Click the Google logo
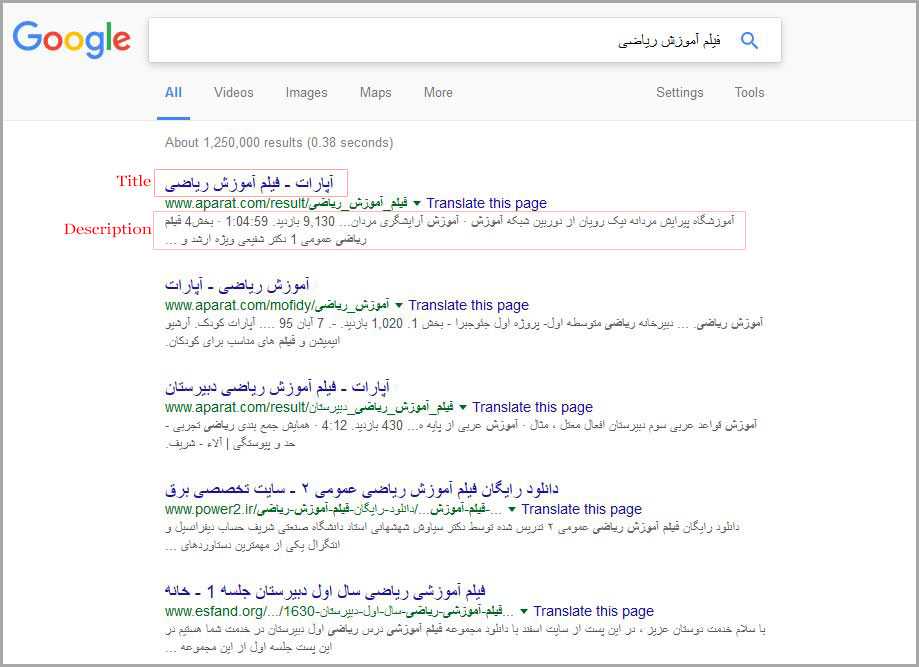Screen dimensions: 919x667 point(72,39)
